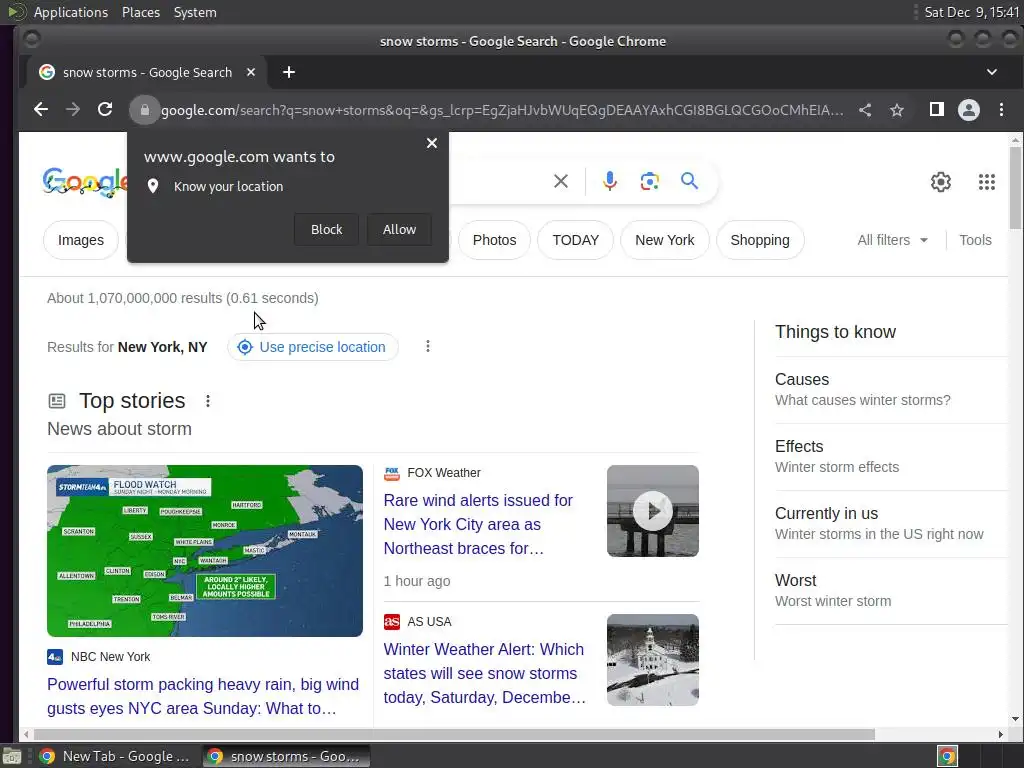Open Powerful storm packing heavy rain article
This screenshot has height=768, width=1024.
[203, 696]
